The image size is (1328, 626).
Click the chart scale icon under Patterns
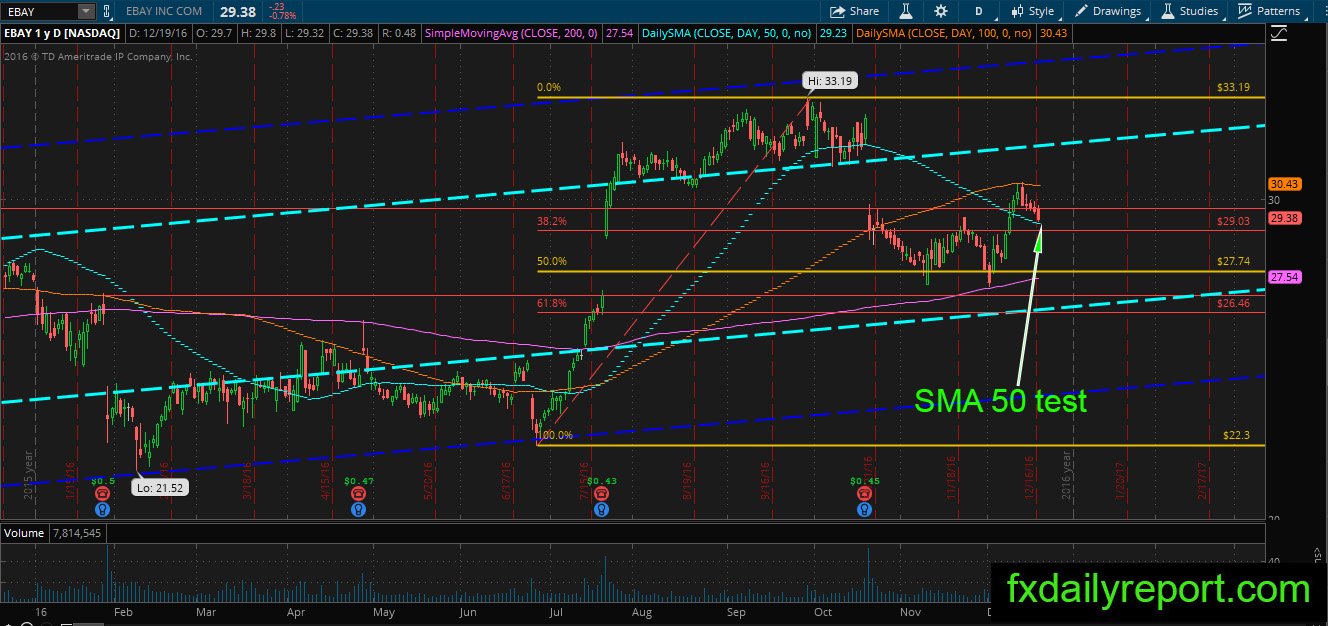click(x=1279, y=33)
